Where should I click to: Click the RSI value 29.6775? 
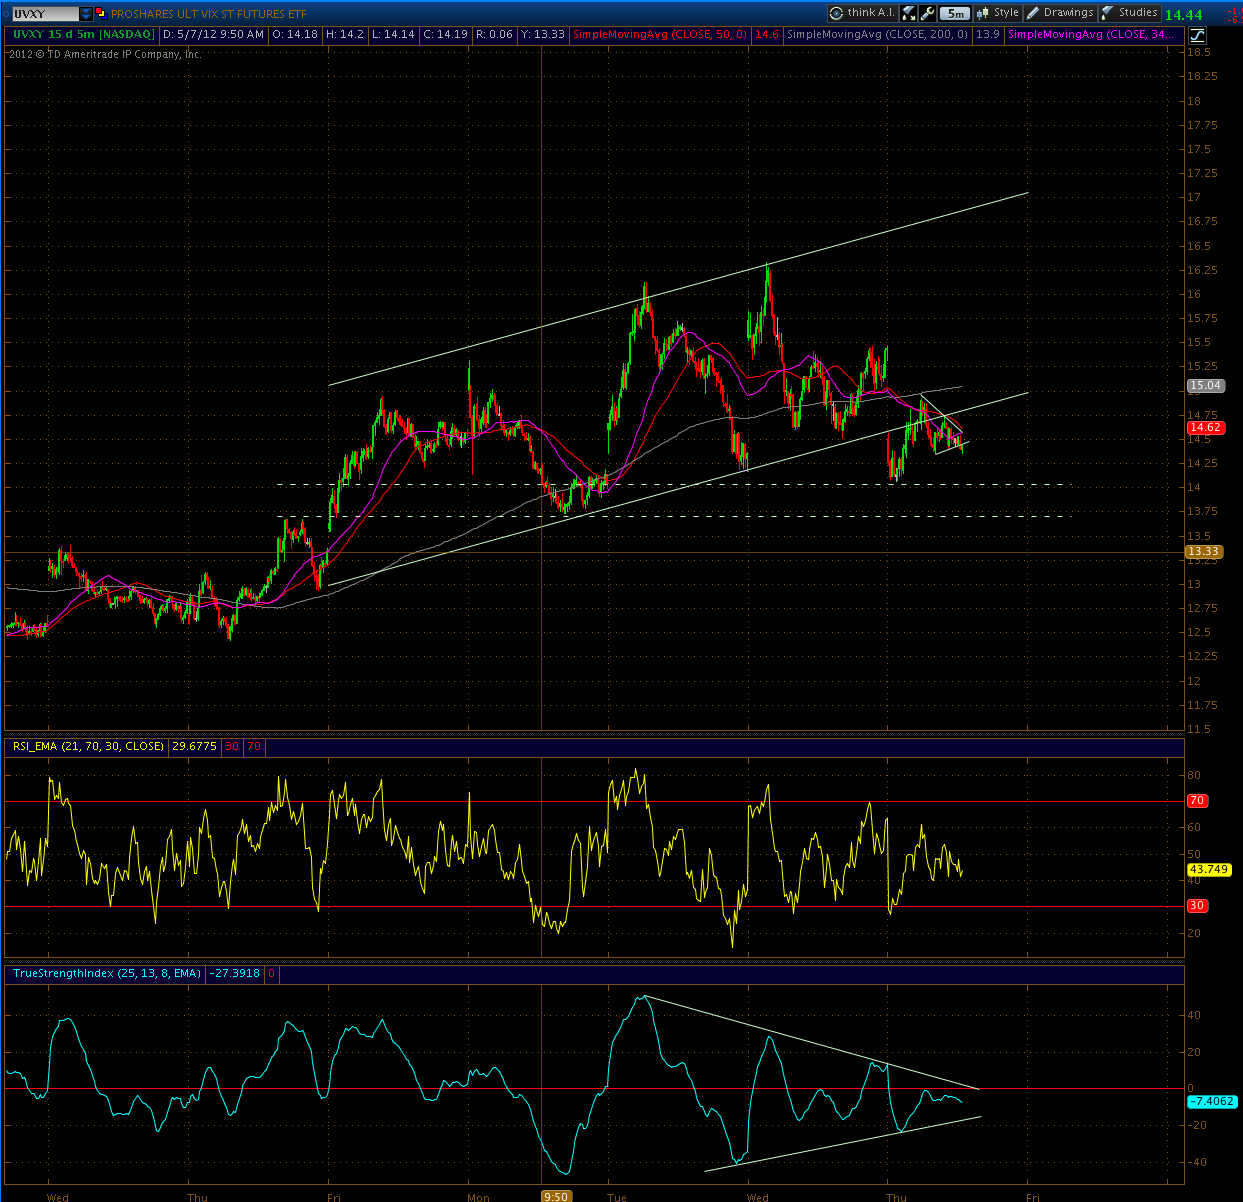pyautogui.click(x=194, y=746)
